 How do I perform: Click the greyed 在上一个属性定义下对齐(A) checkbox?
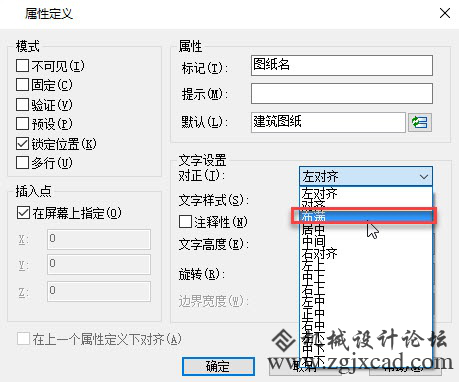pyautogui.click(x=23, y=339)
